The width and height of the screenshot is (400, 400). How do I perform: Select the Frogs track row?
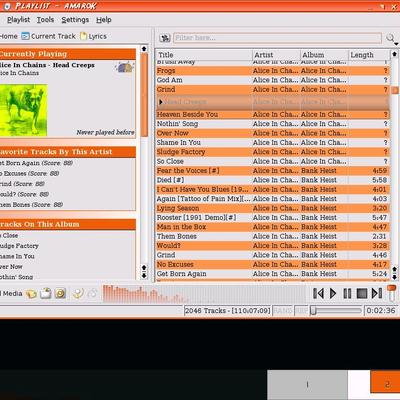click(273, 71)
